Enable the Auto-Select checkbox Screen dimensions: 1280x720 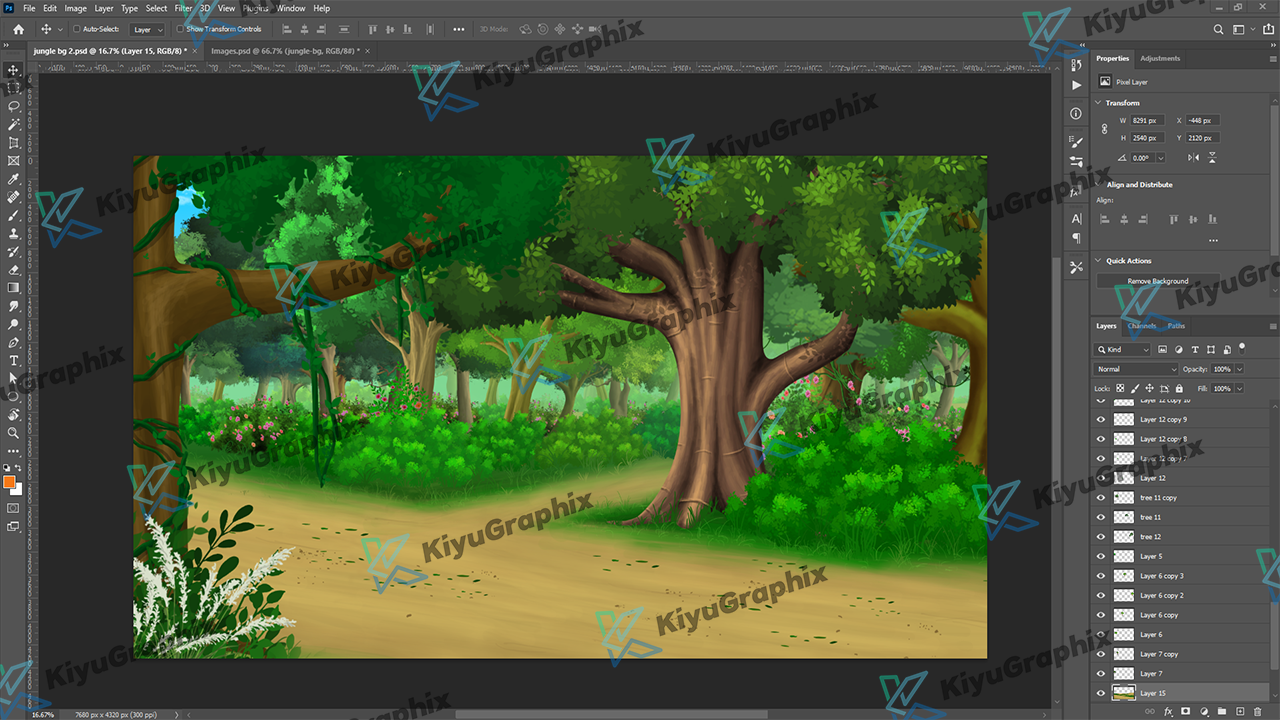77,29
